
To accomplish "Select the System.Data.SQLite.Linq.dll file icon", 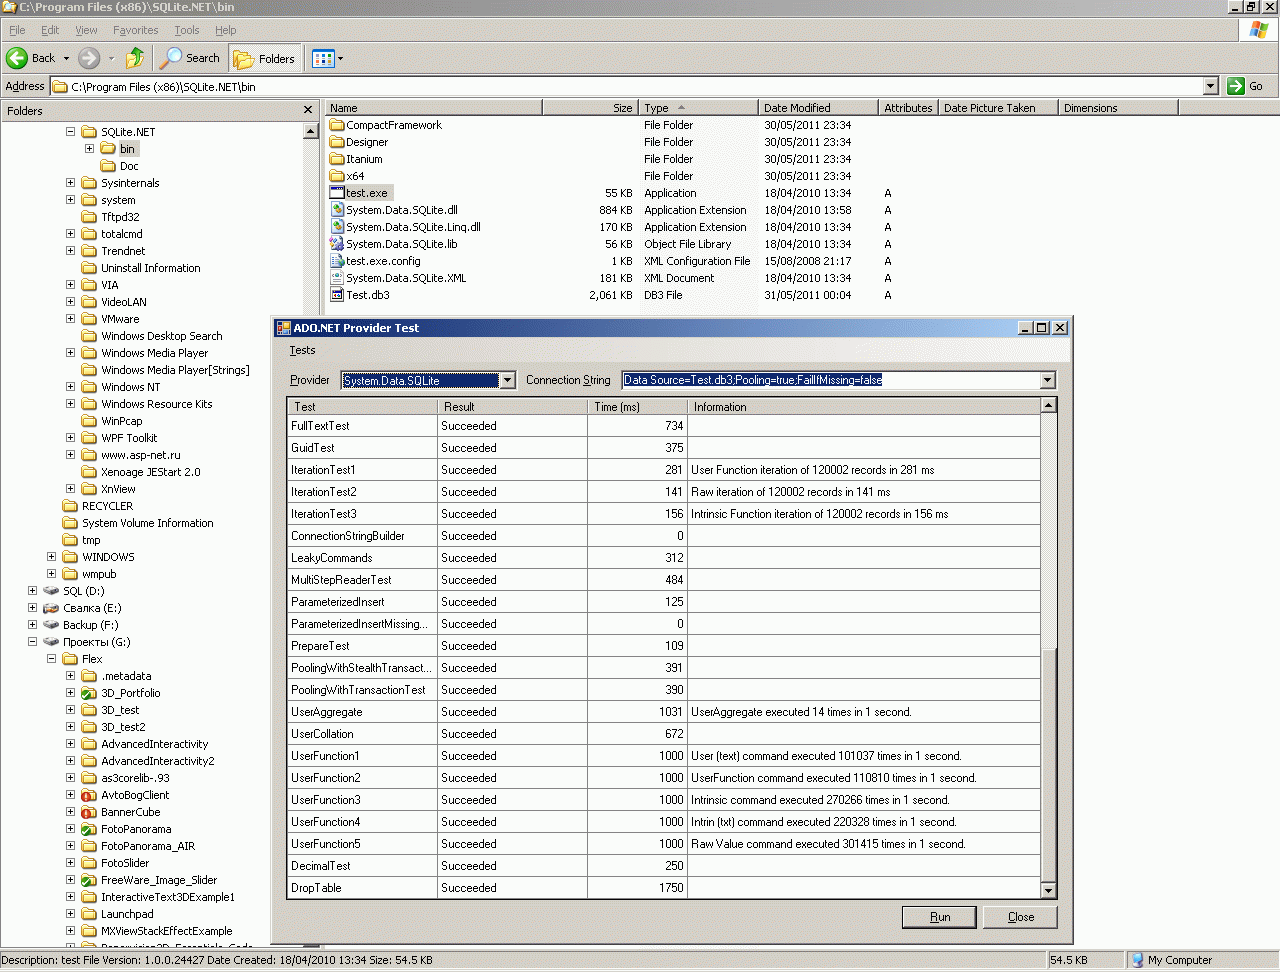I will (x=337, y=227).
